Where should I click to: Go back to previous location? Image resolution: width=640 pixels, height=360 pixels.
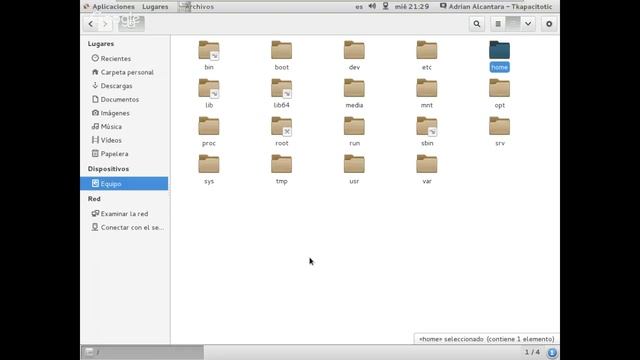tap(91, 24)
